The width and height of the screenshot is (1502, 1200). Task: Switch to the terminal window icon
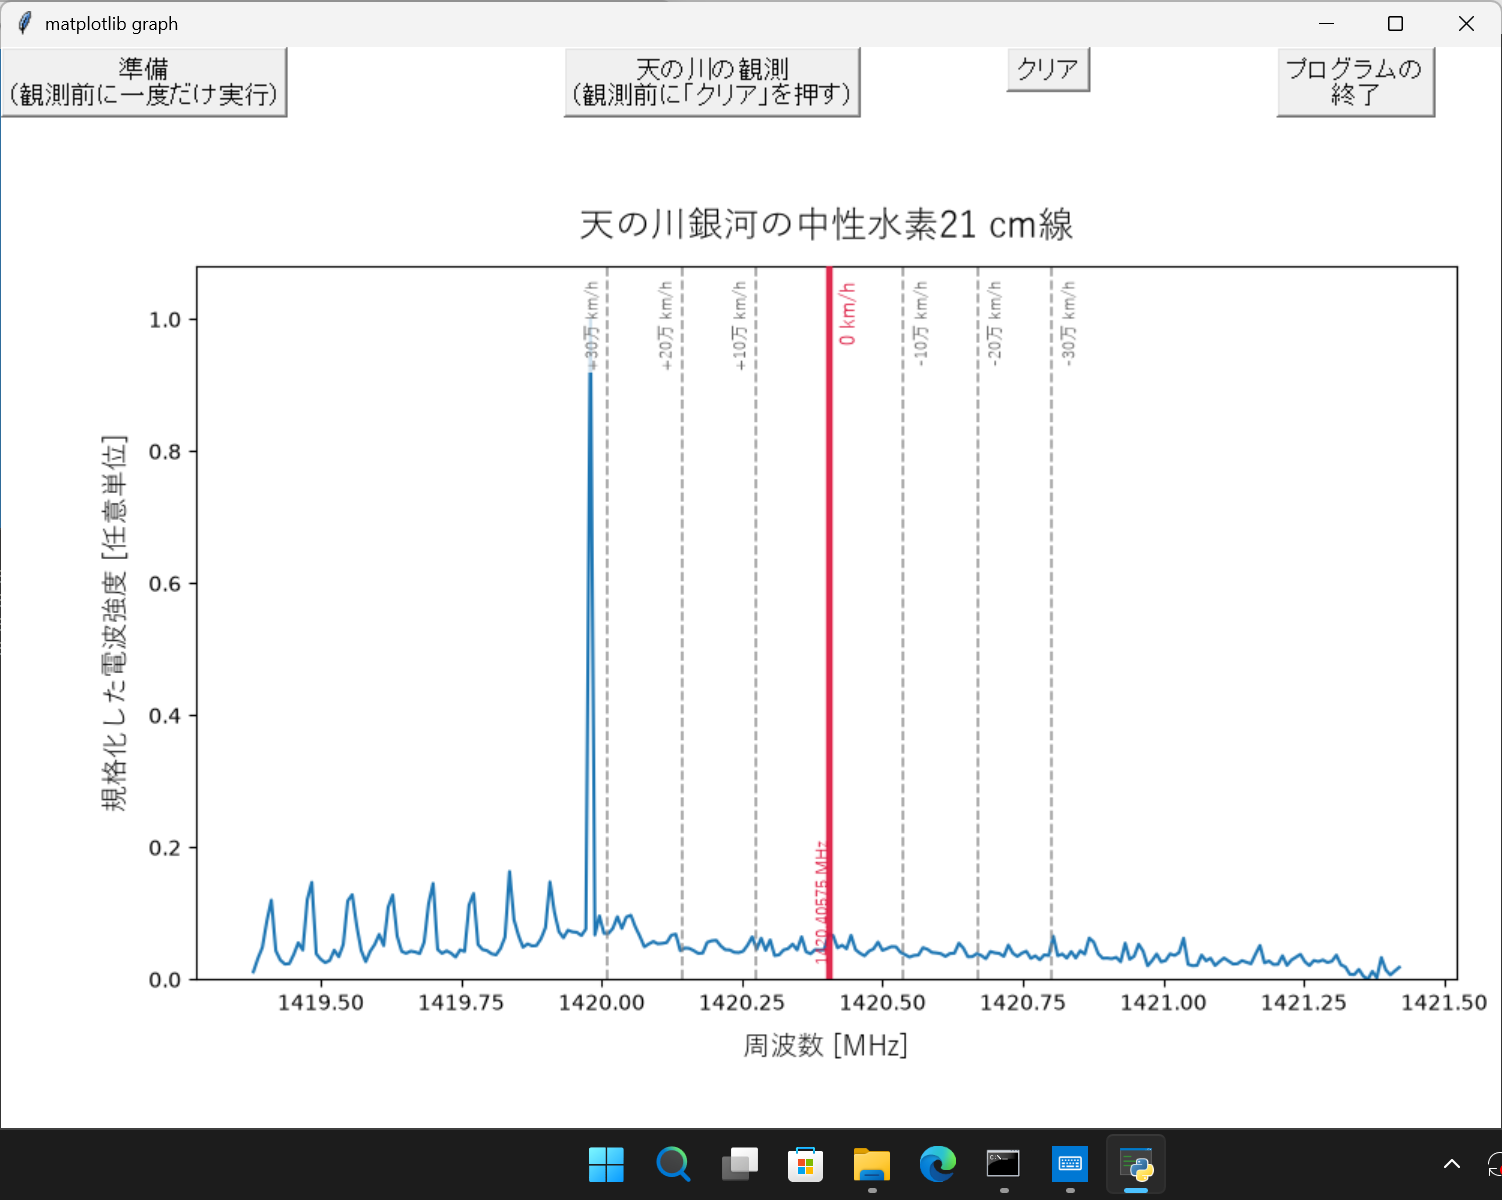pos(1003,1164)
